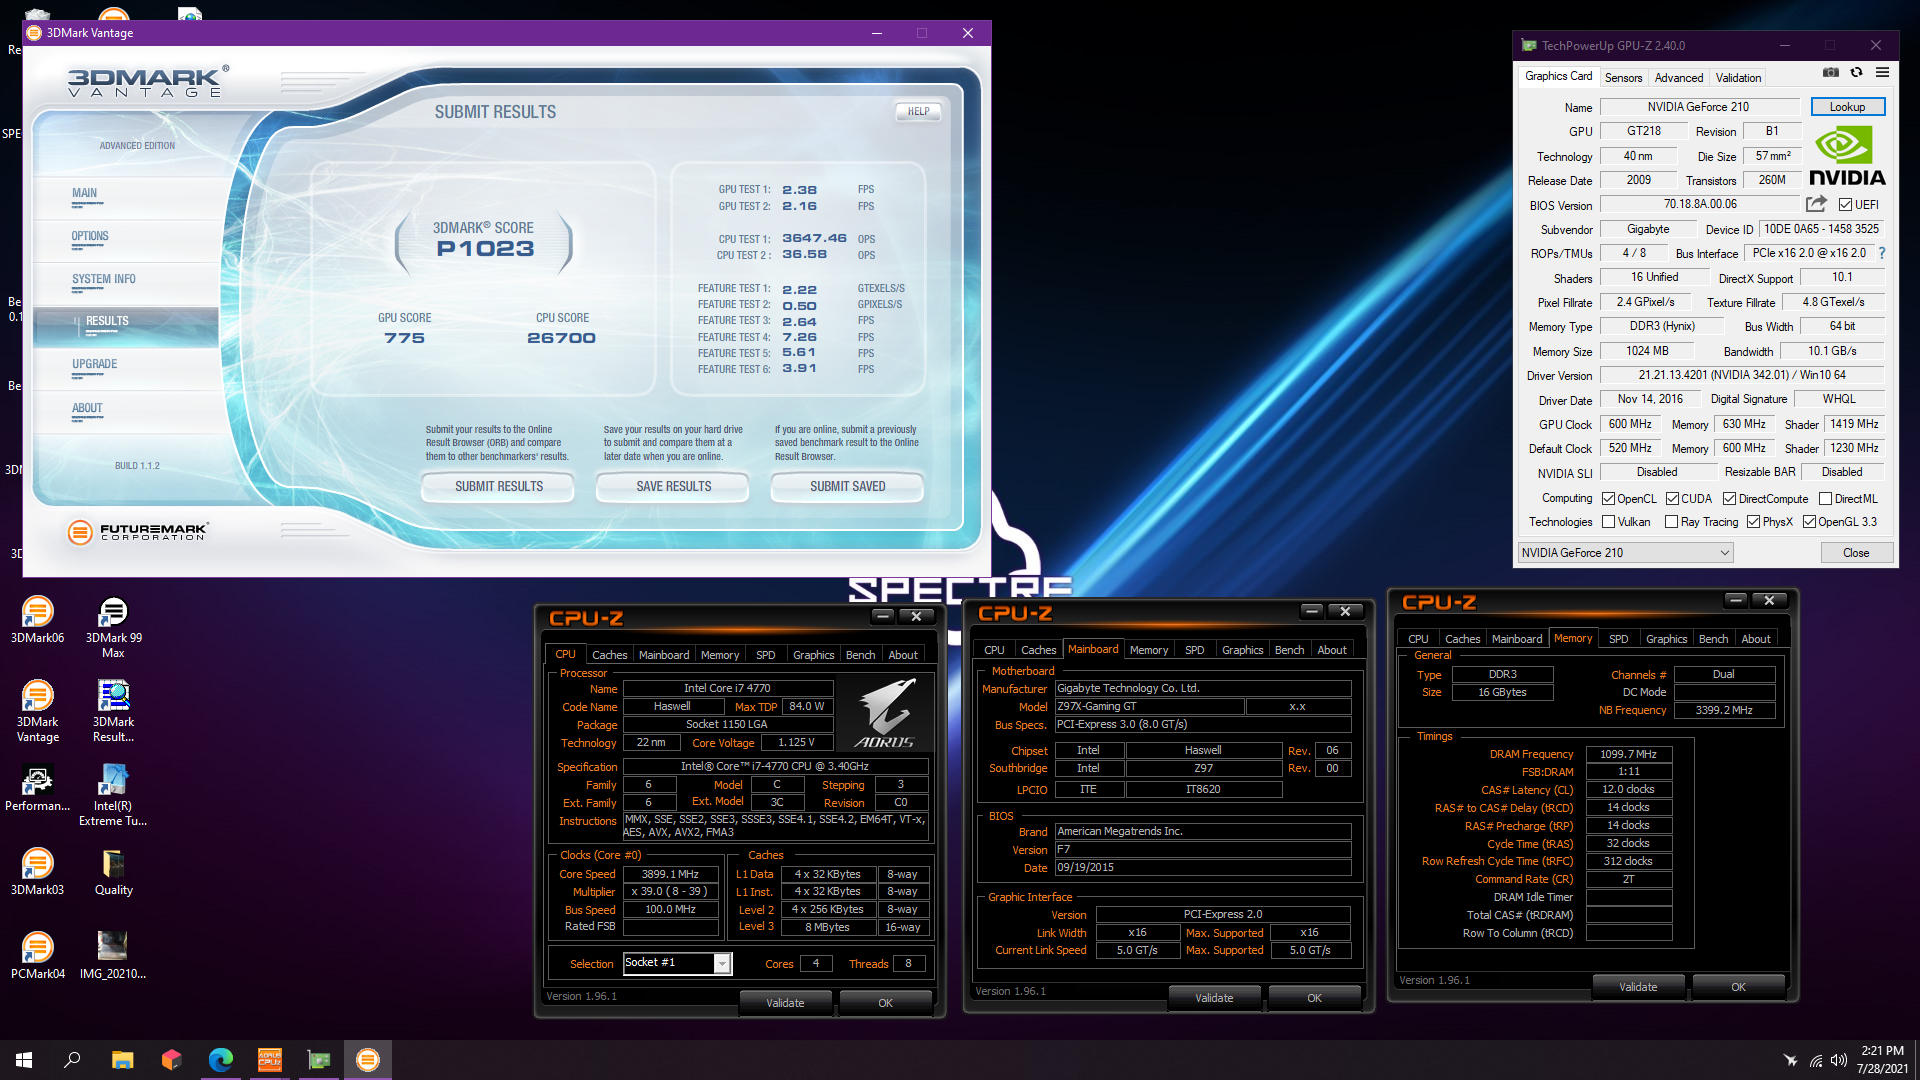Click Bus Interface question mark icon
This screenshot has width=1920, height=1080.
pyautogui.click(x=1882, y=253)
